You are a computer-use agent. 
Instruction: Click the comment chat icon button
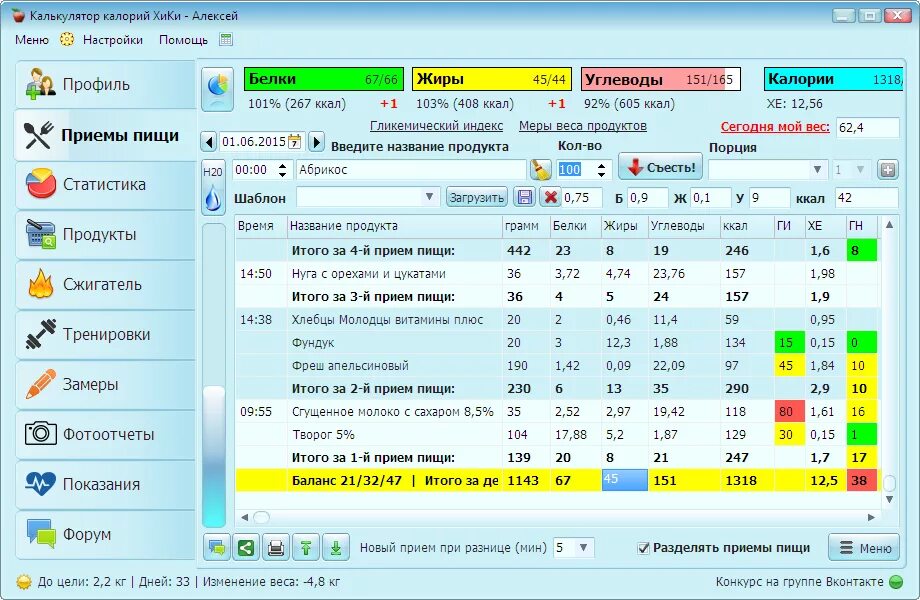(x=217, y=548)
